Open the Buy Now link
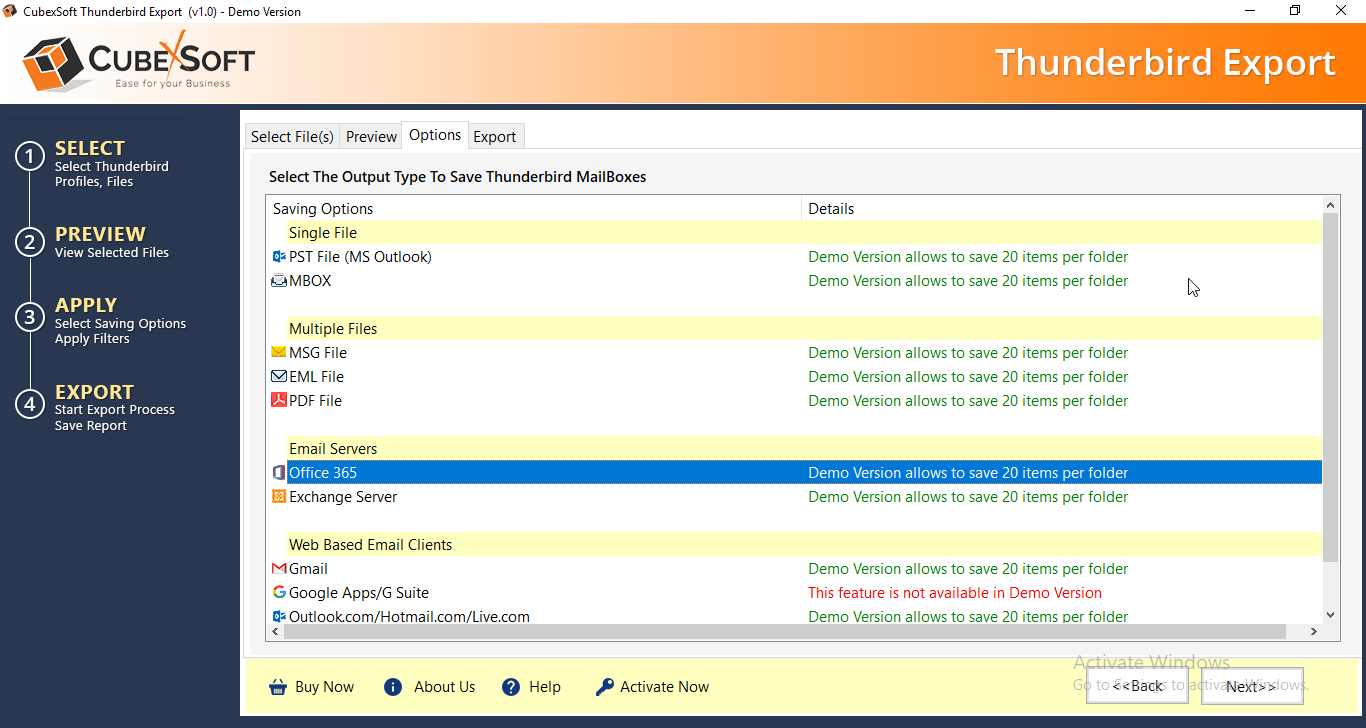This screenshot has width=1366, height=728. click(324, 687)
